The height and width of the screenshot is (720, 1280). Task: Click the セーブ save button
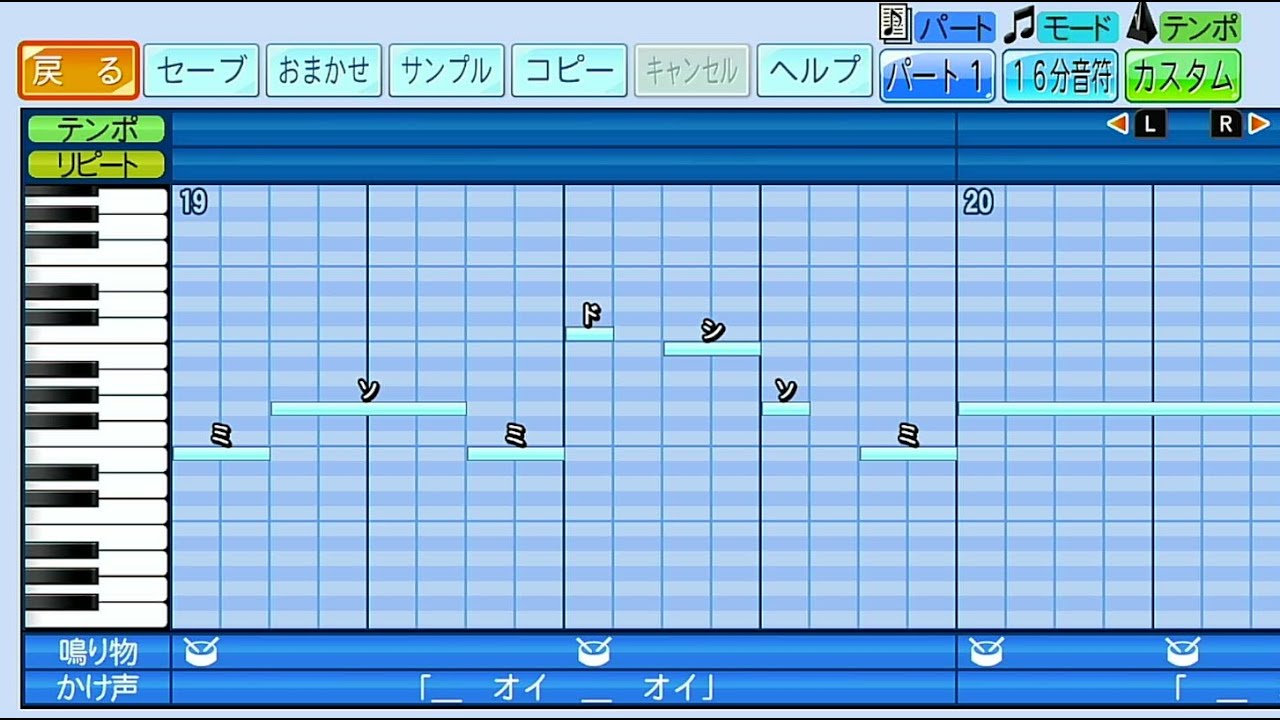pos(201,71)
